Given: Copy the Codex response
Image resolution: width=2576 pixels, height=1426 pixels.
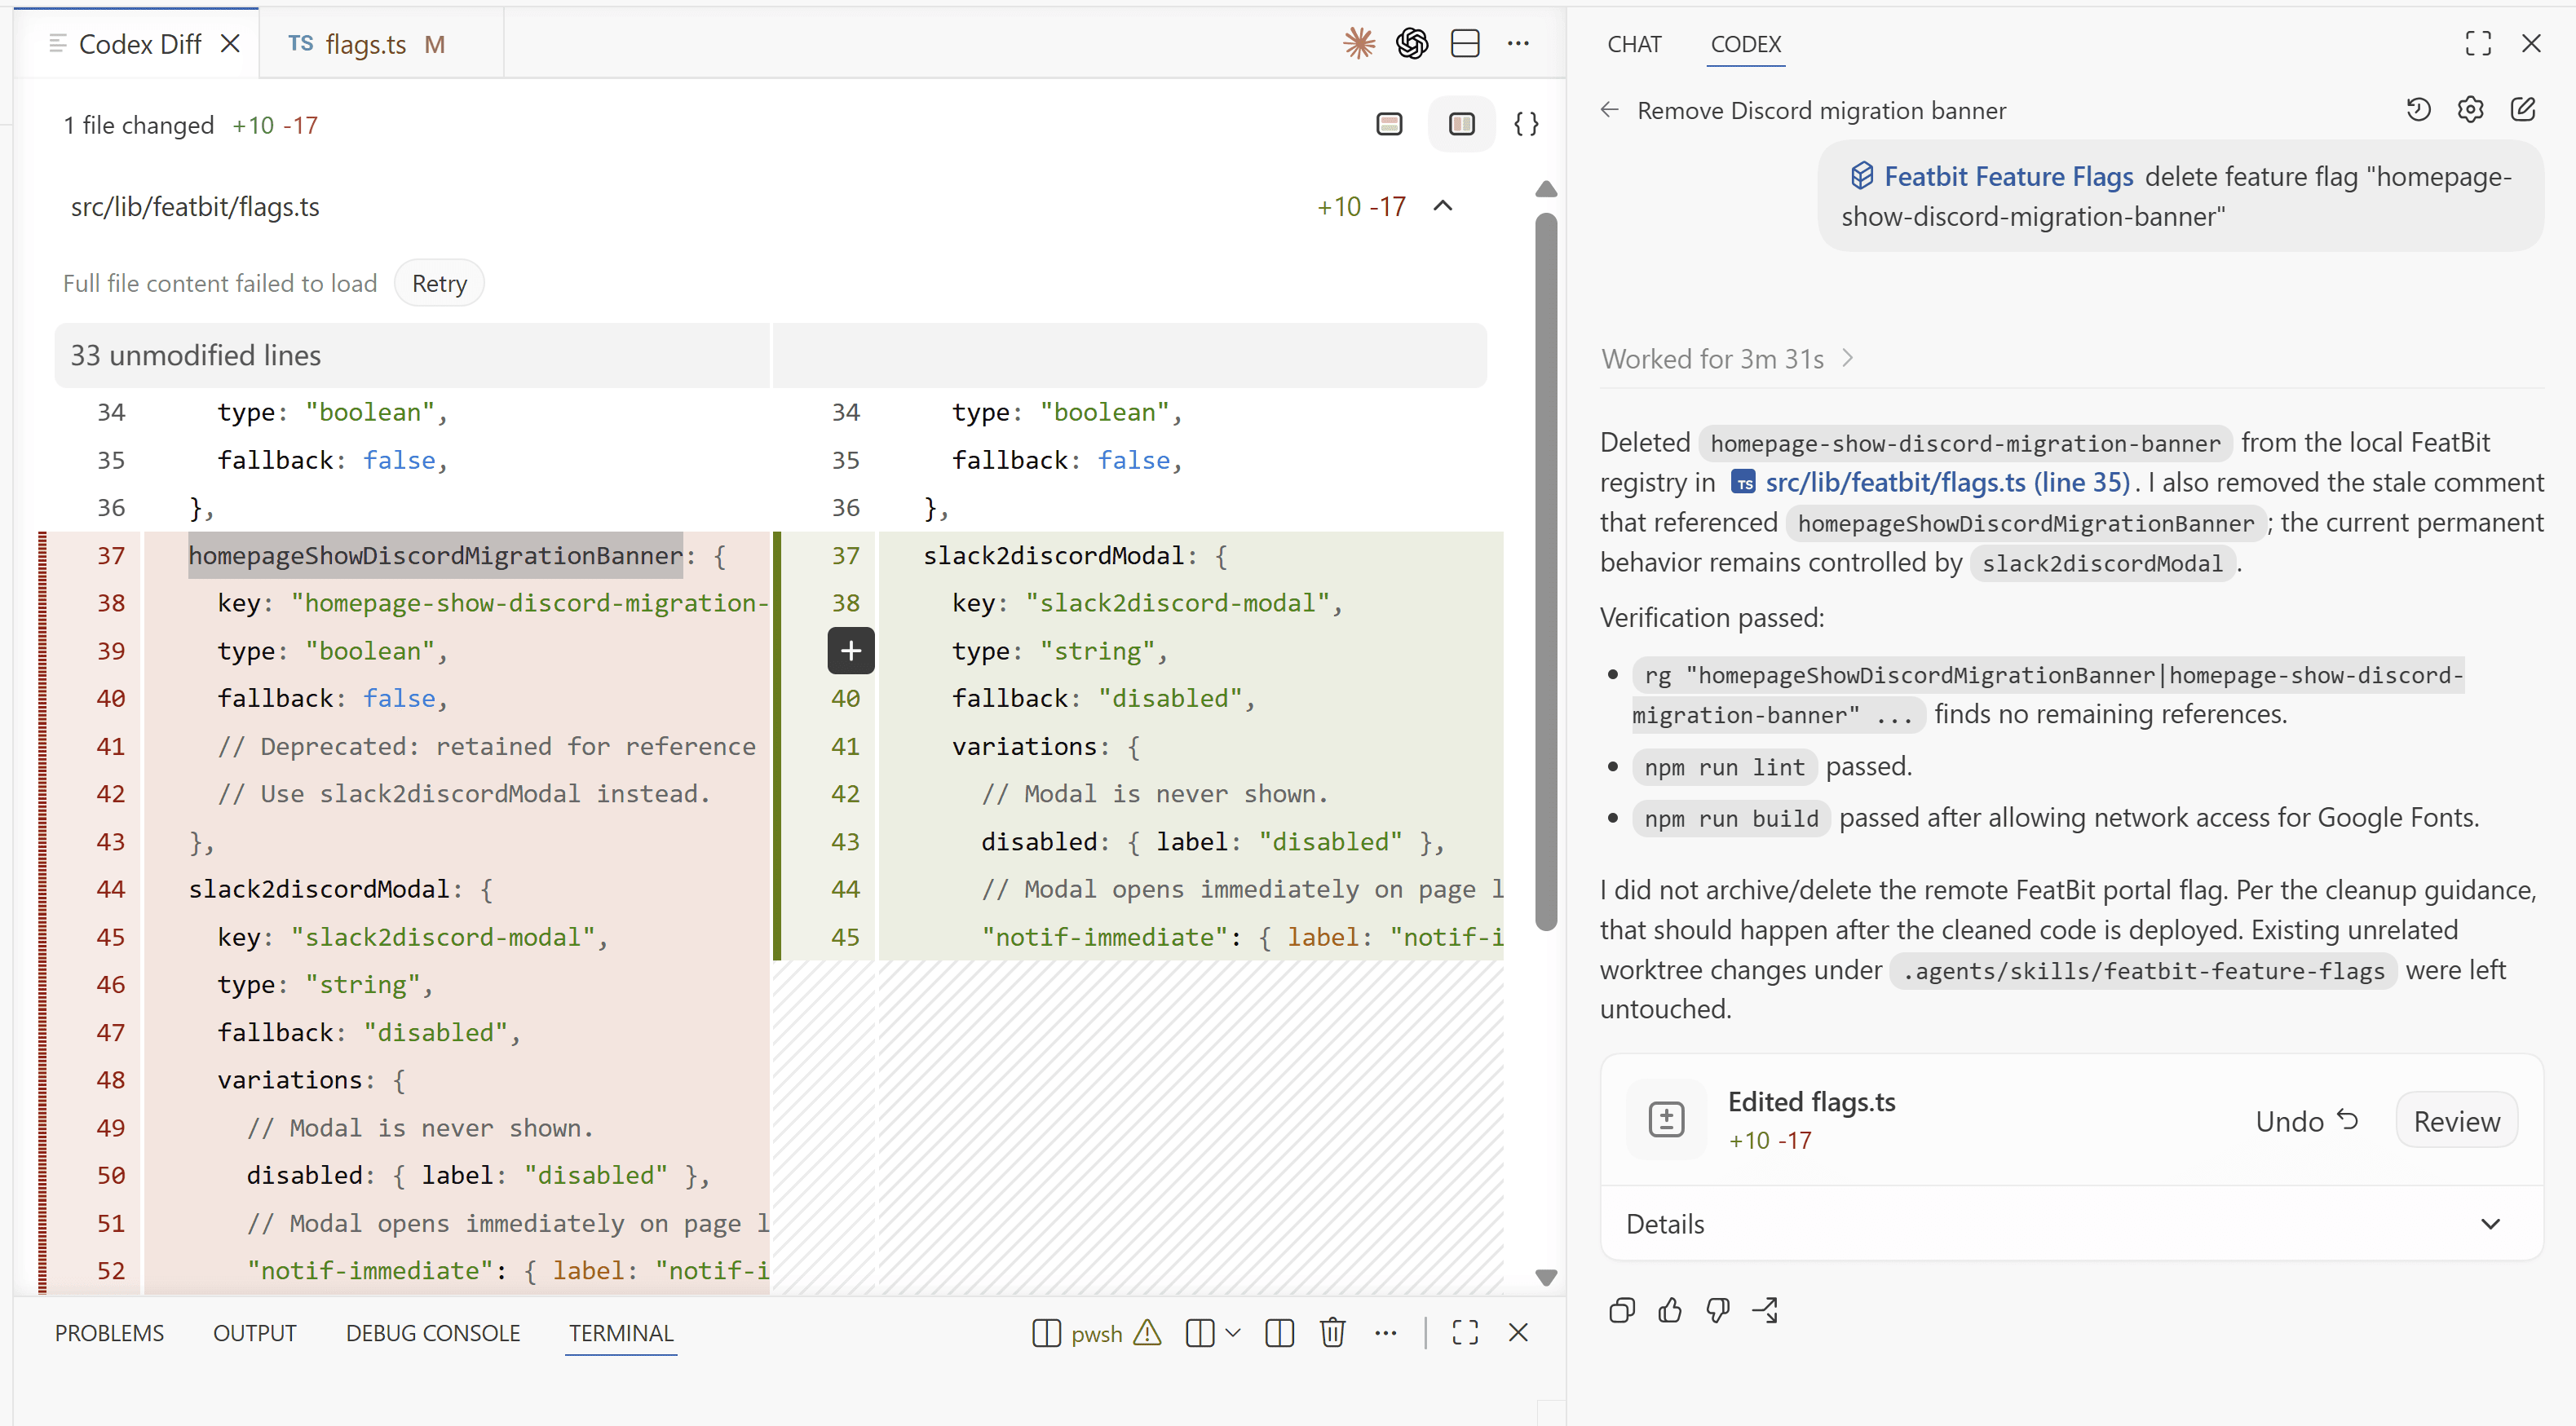Looking at the screenshot, I should click(x=1622, y=1310).
